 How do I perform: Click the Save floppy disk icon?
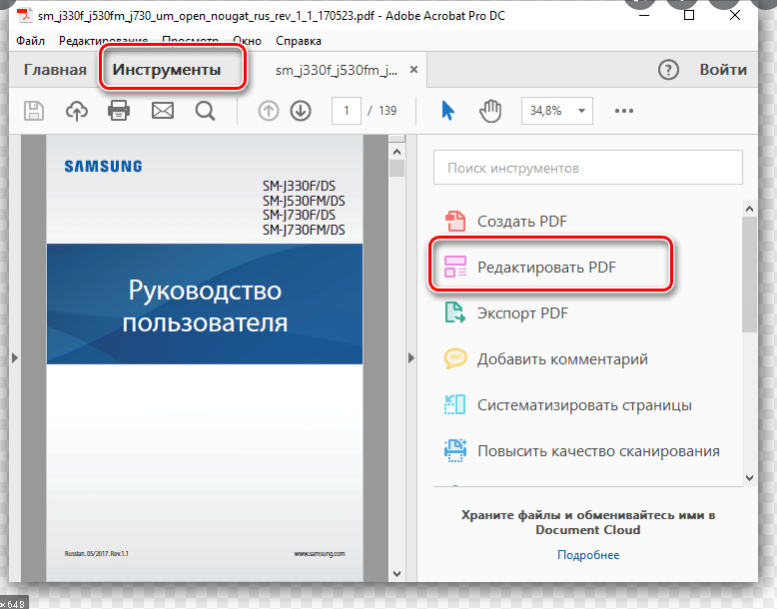point(34,111)
